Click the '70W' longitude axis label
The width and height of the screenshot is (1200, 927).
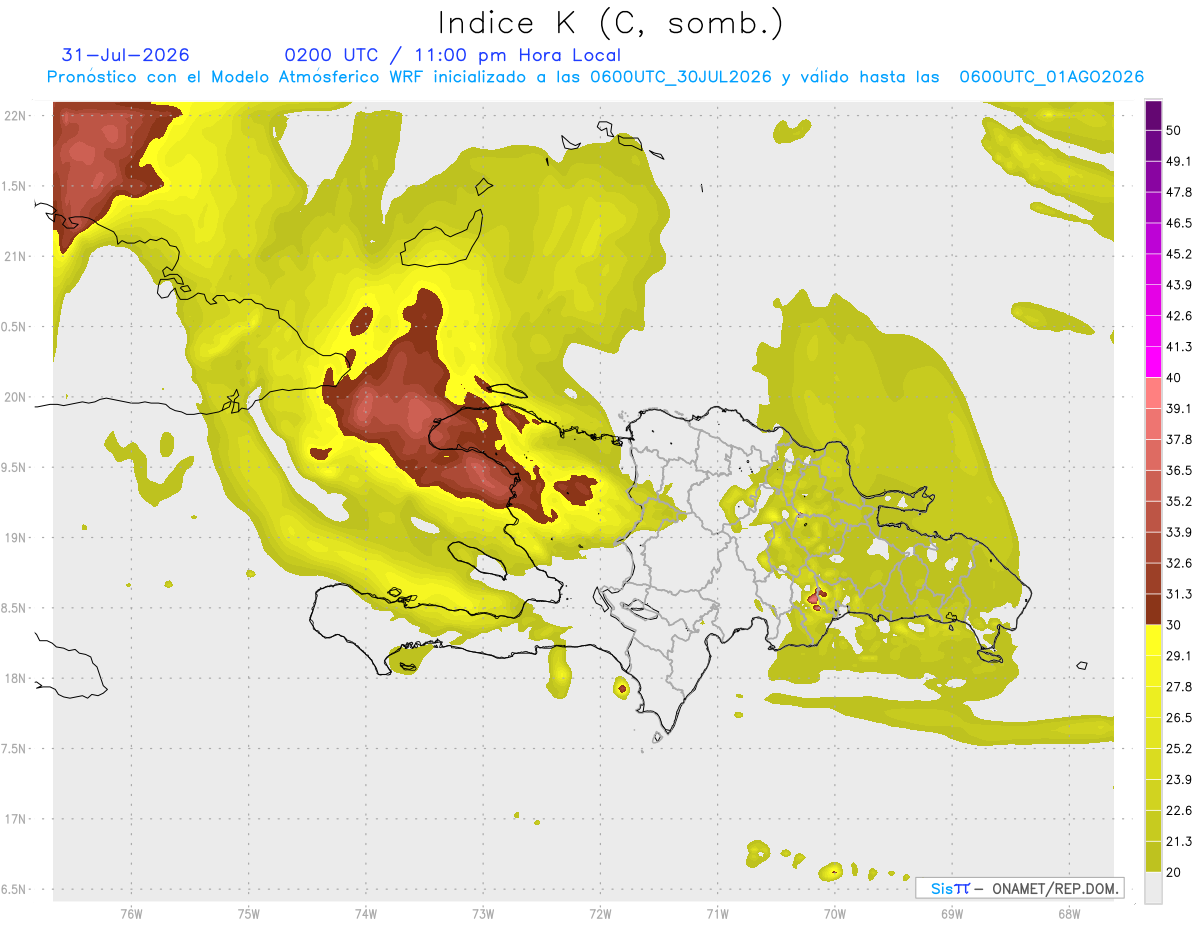pos(835,914)
